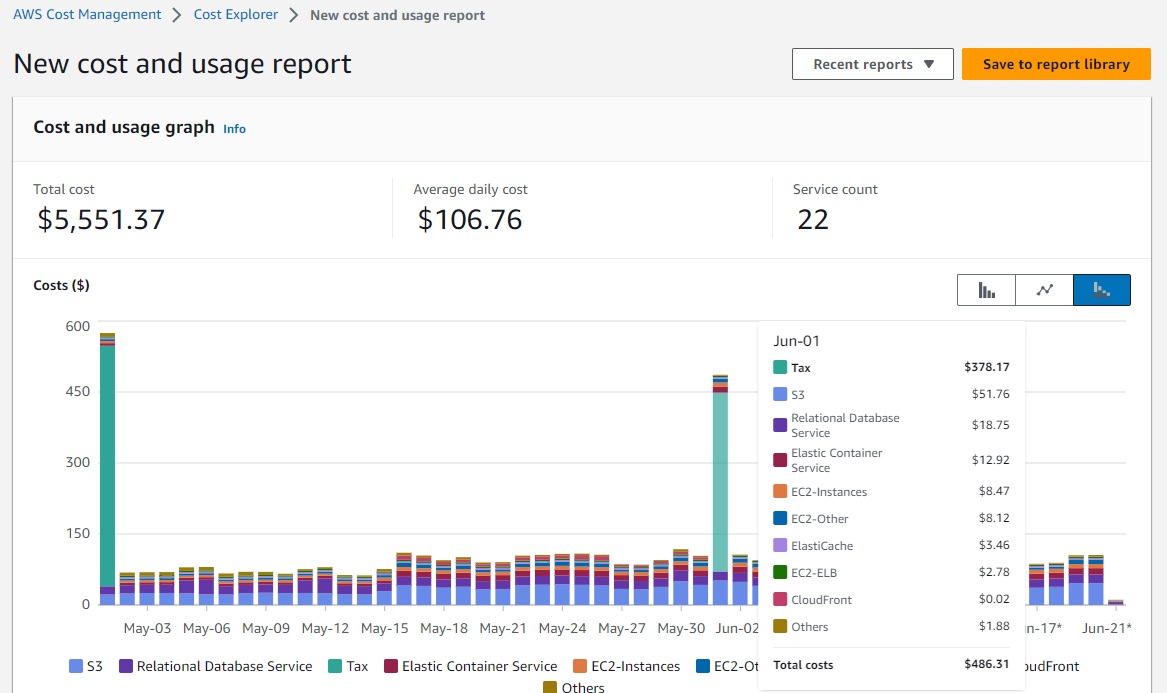The image size is (1167, 693).
Task: Click CloudFront swatch in tooltip
Action: coord(780,599)
